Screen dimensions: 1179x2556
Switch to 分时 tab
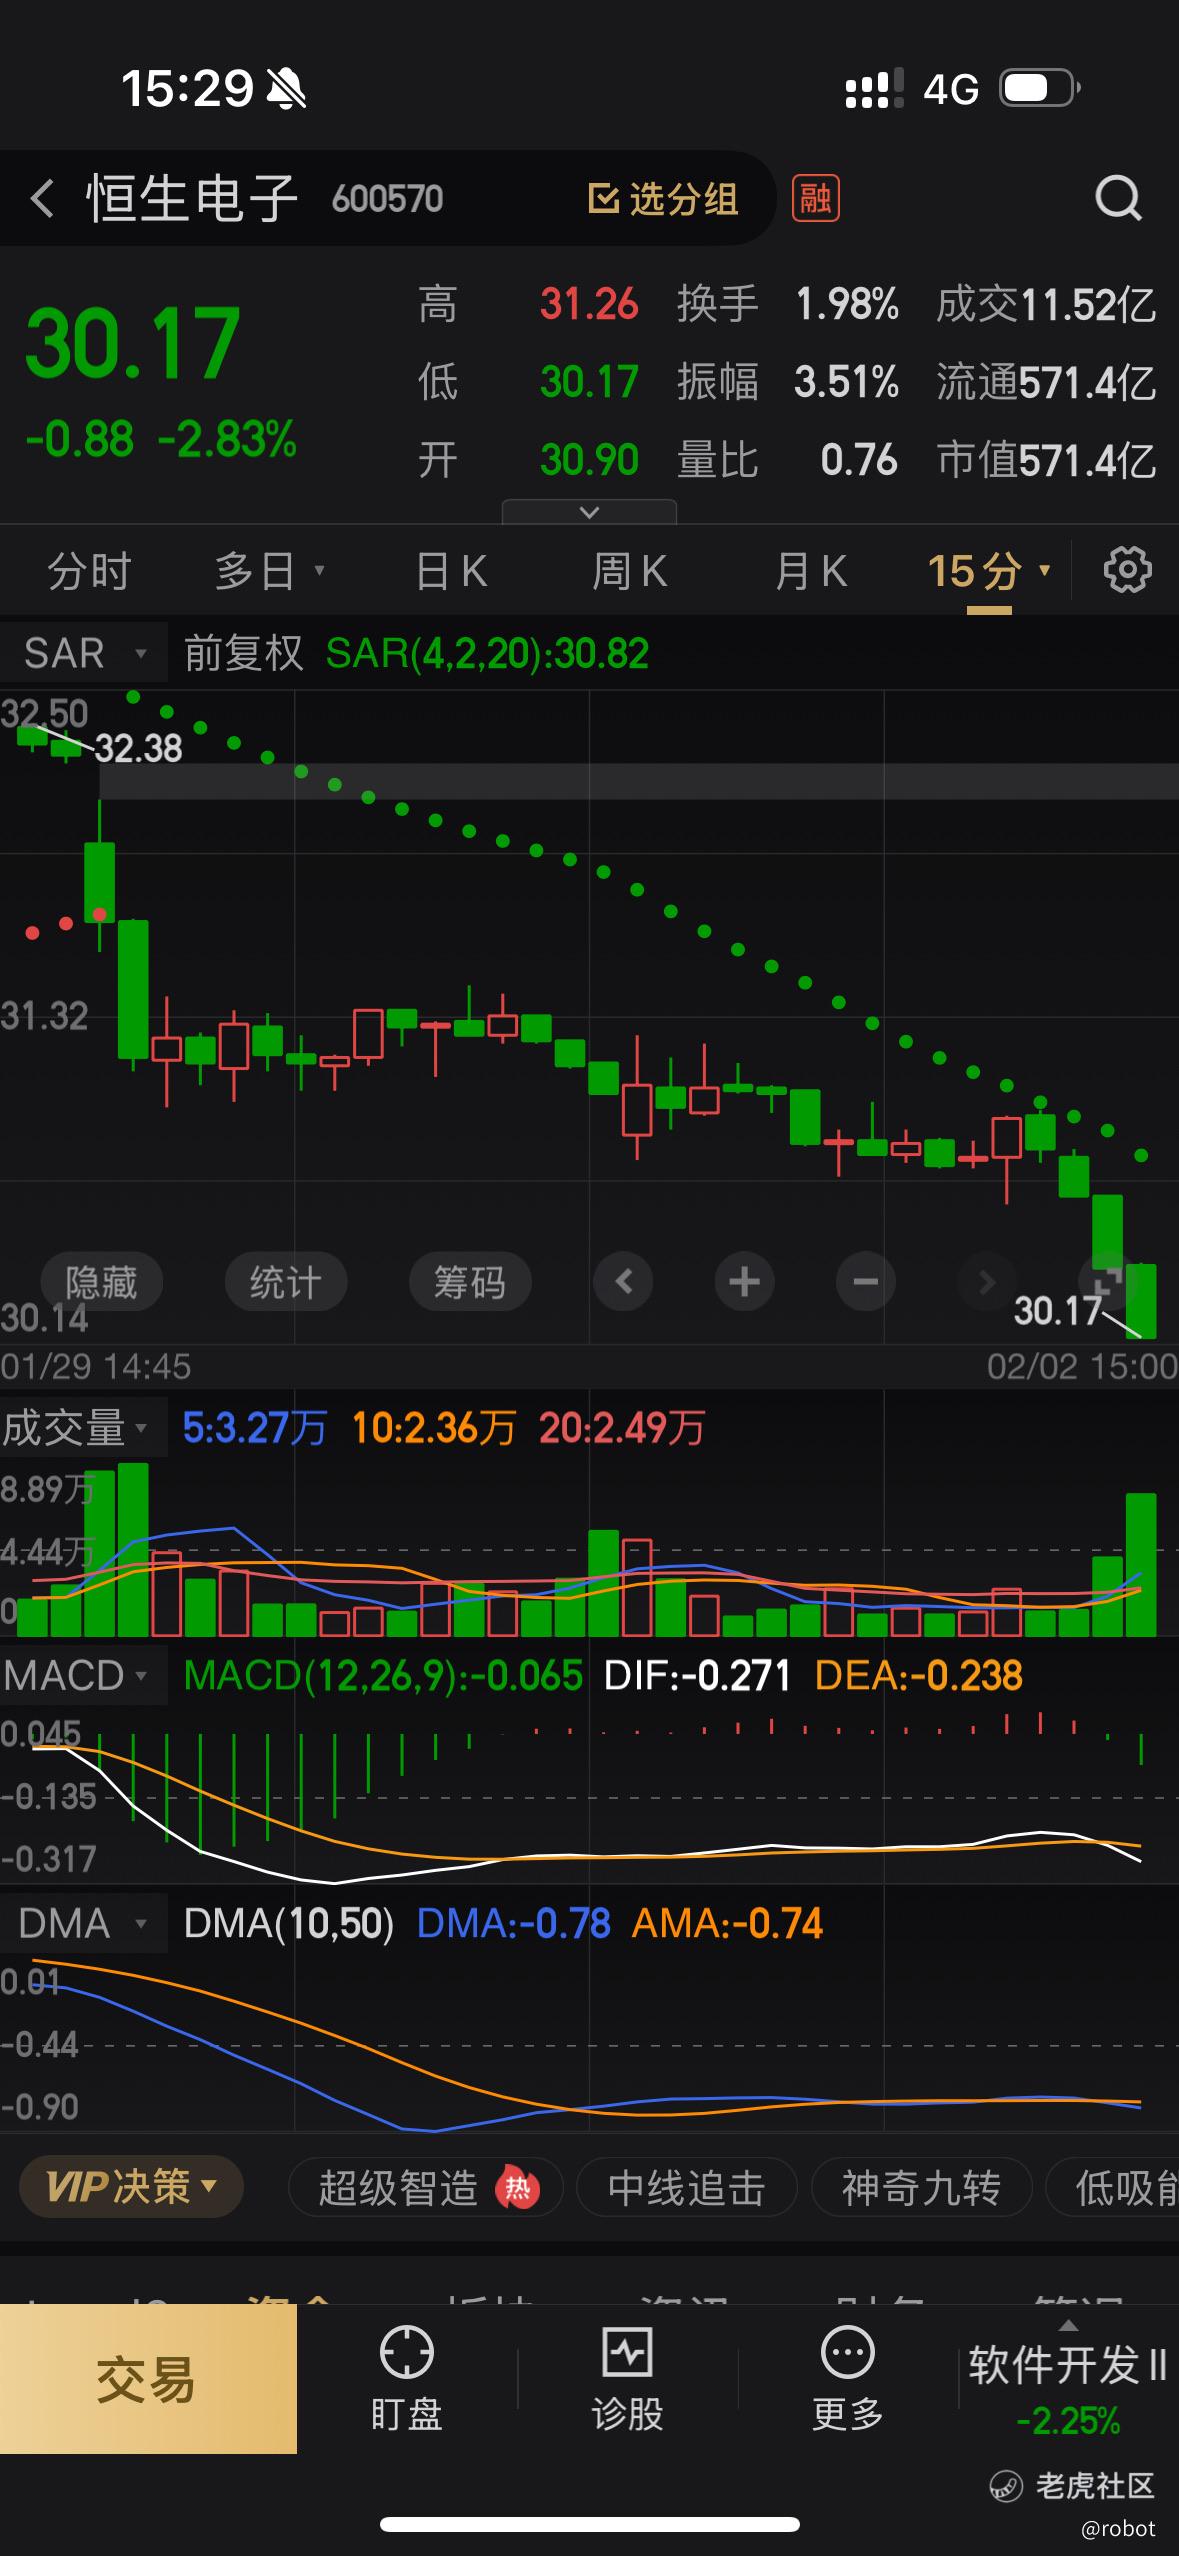(x=90, y=571)
